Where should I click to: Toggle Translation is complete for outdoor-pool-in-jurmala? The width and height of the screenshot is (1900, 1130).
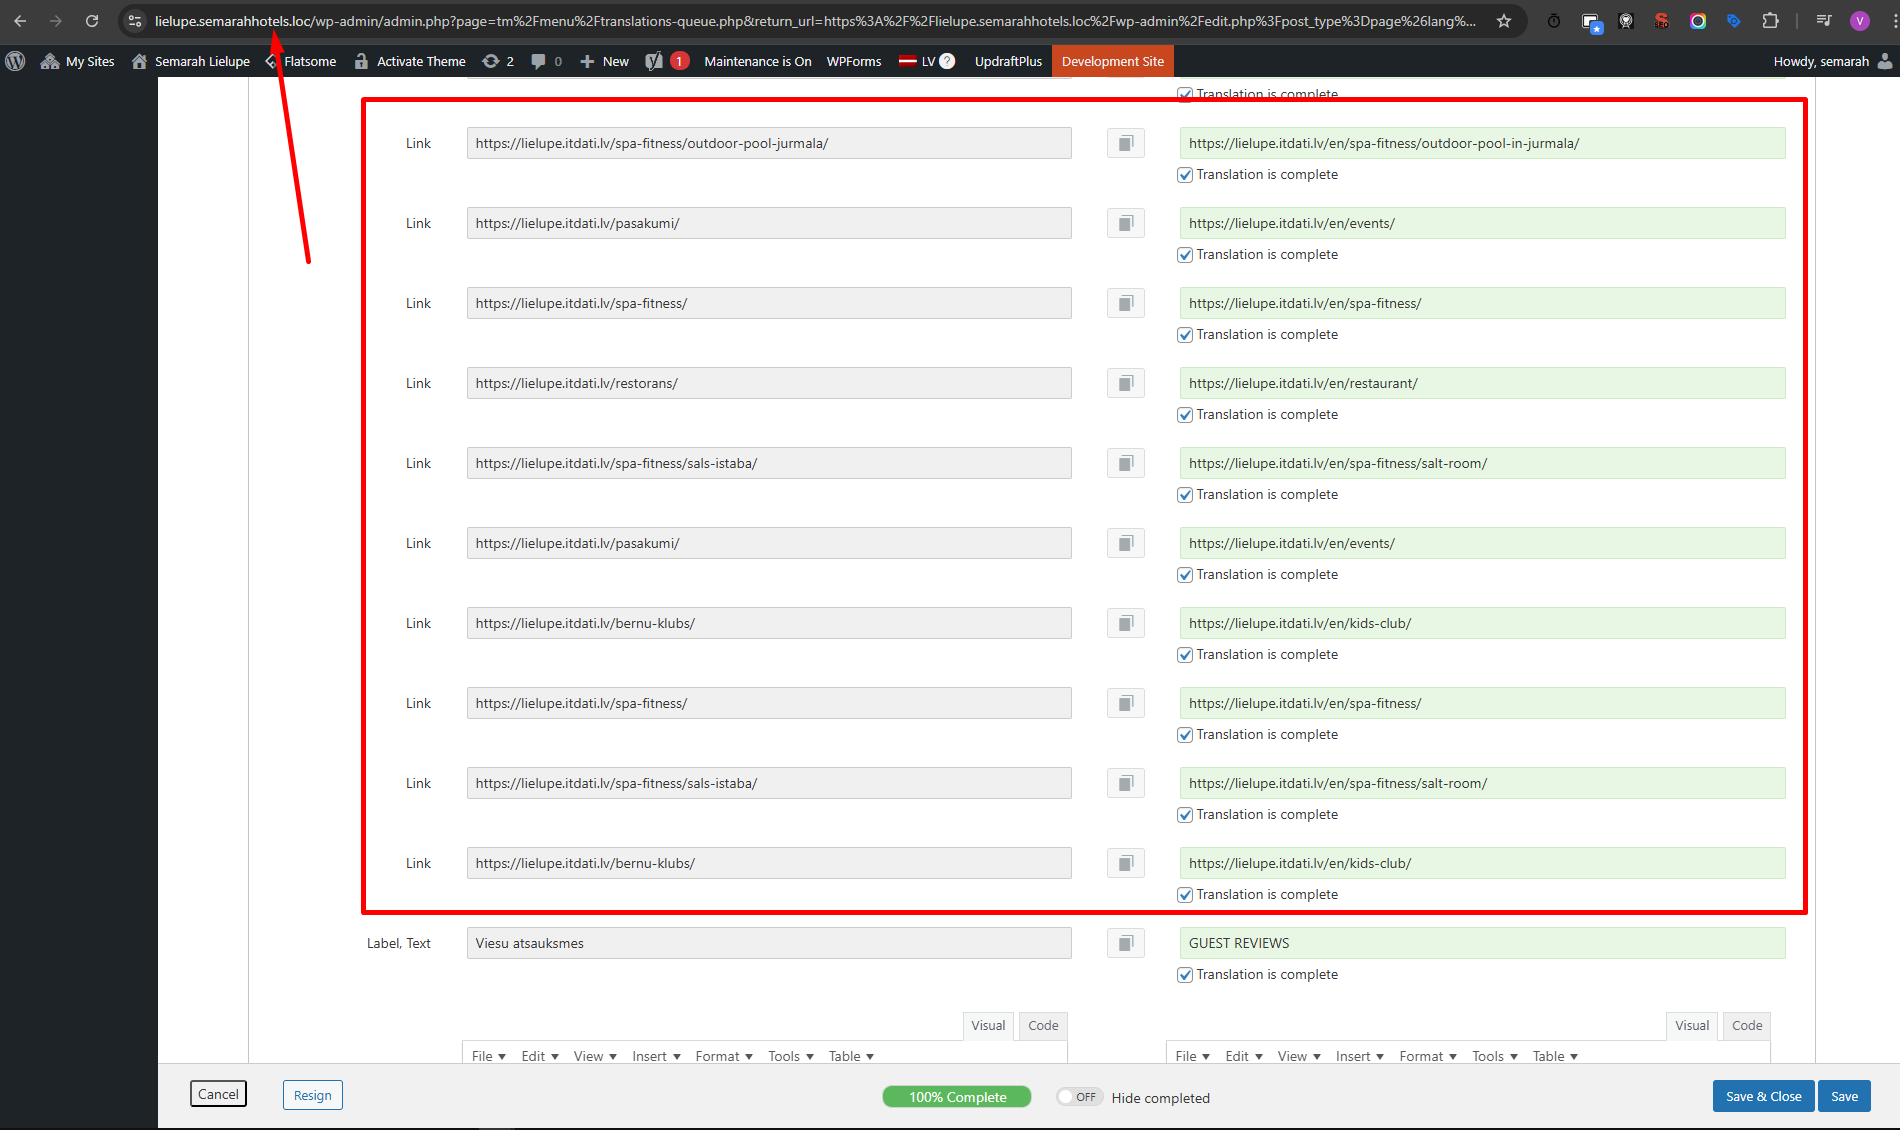[x=1185, y=175]
